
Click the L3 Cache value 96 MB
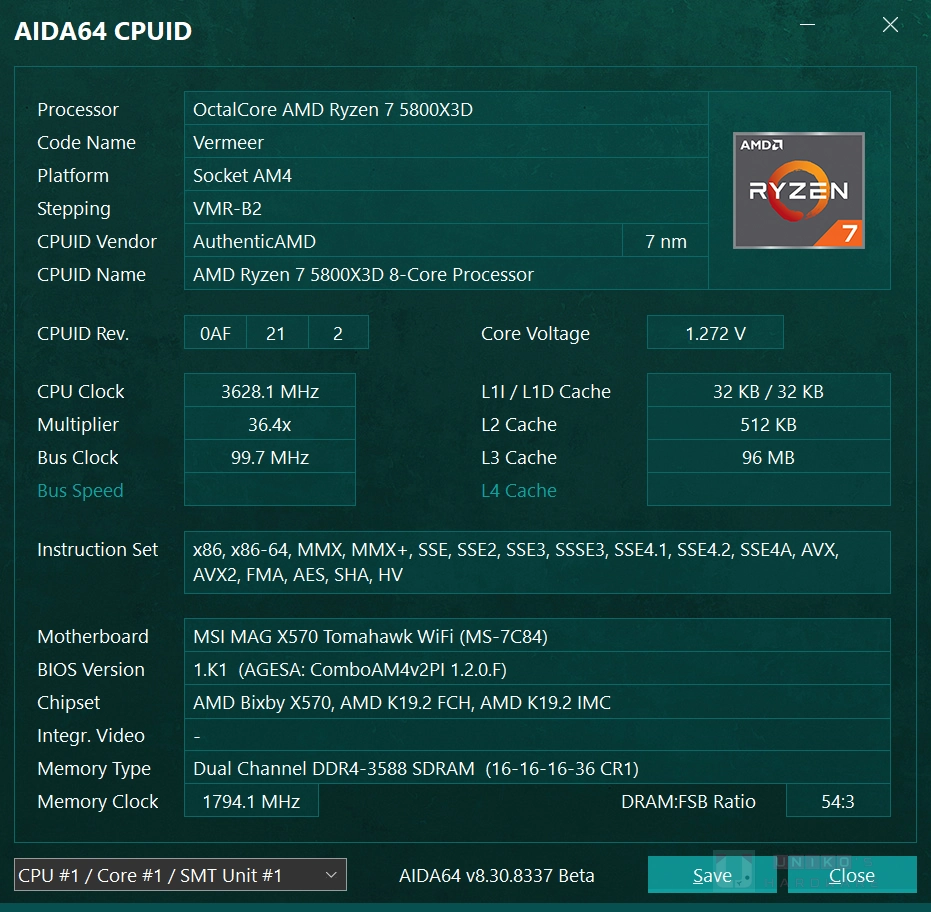pos(768,457)
